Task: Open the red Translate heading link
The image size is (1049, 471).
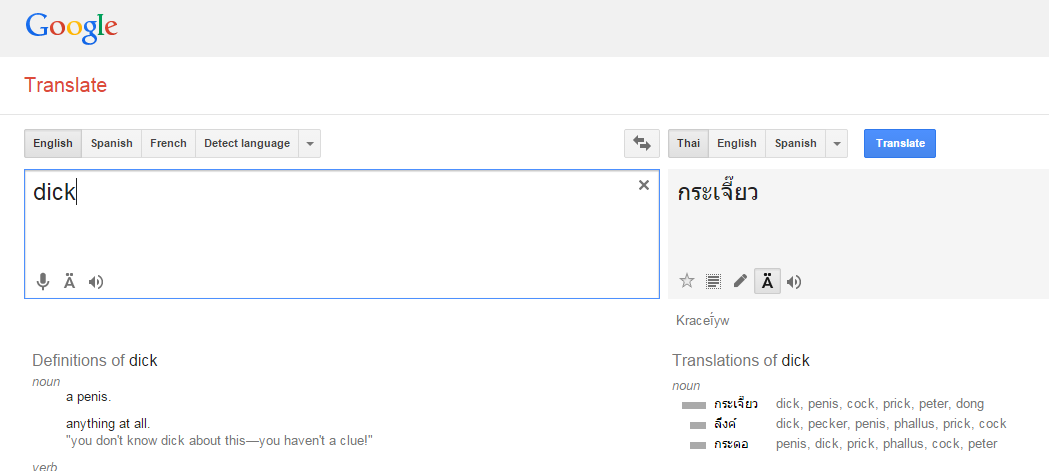Action: point(65,85)
